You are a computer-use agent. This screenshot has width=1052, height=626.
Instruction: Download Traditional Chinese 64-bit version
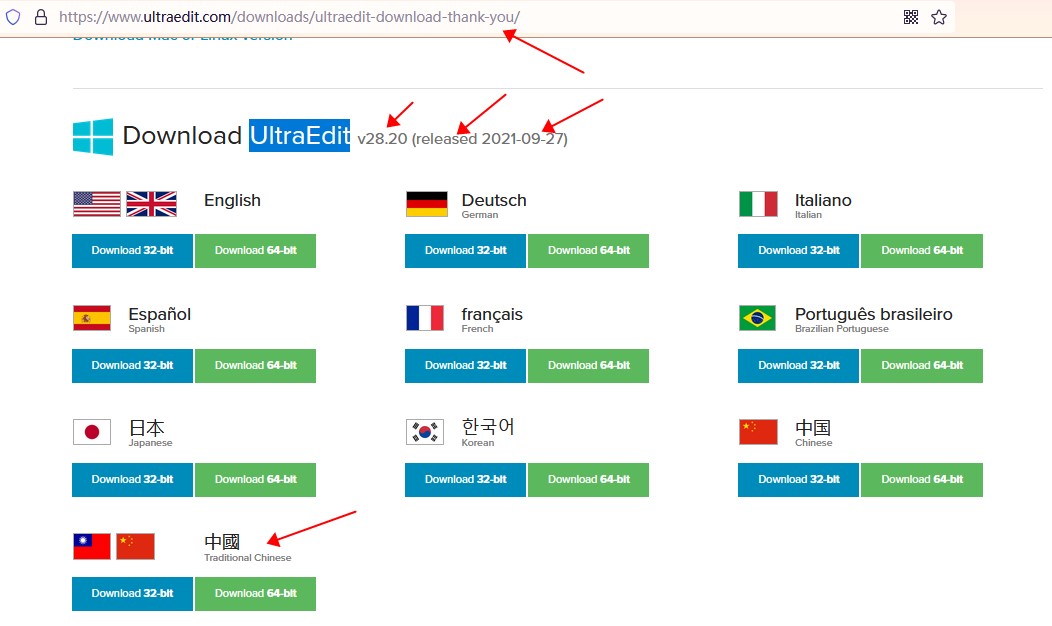[256, 594]
